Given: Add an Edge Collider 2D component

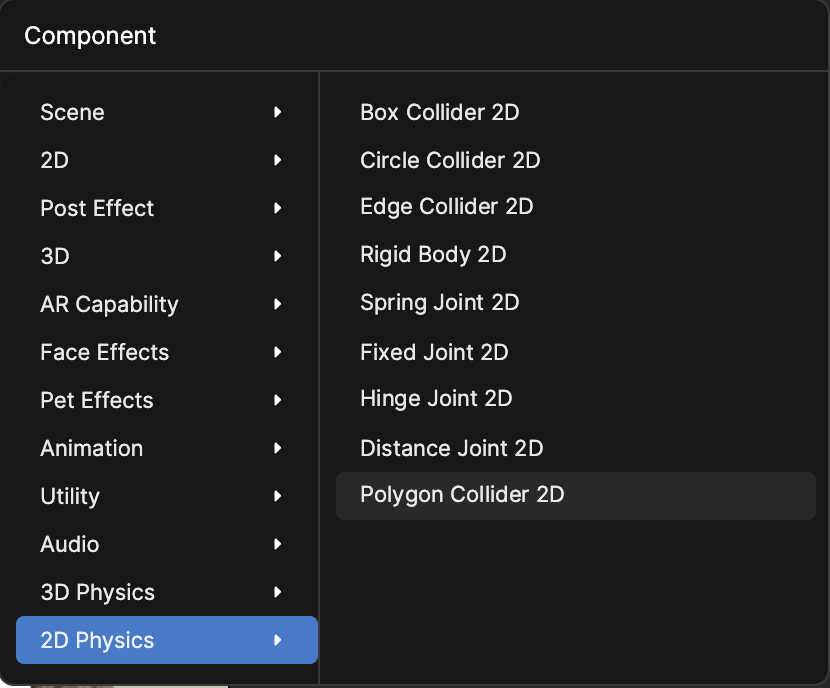Looking at the screenshot, I should (576, 207).
